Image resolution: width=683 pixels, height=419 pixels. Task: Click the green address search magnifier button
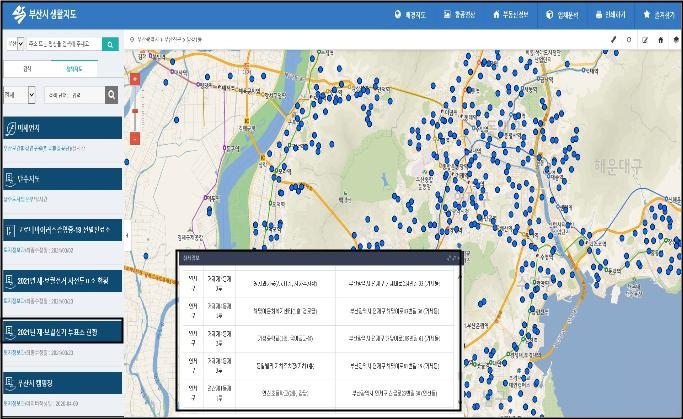[x=110, y=44]
